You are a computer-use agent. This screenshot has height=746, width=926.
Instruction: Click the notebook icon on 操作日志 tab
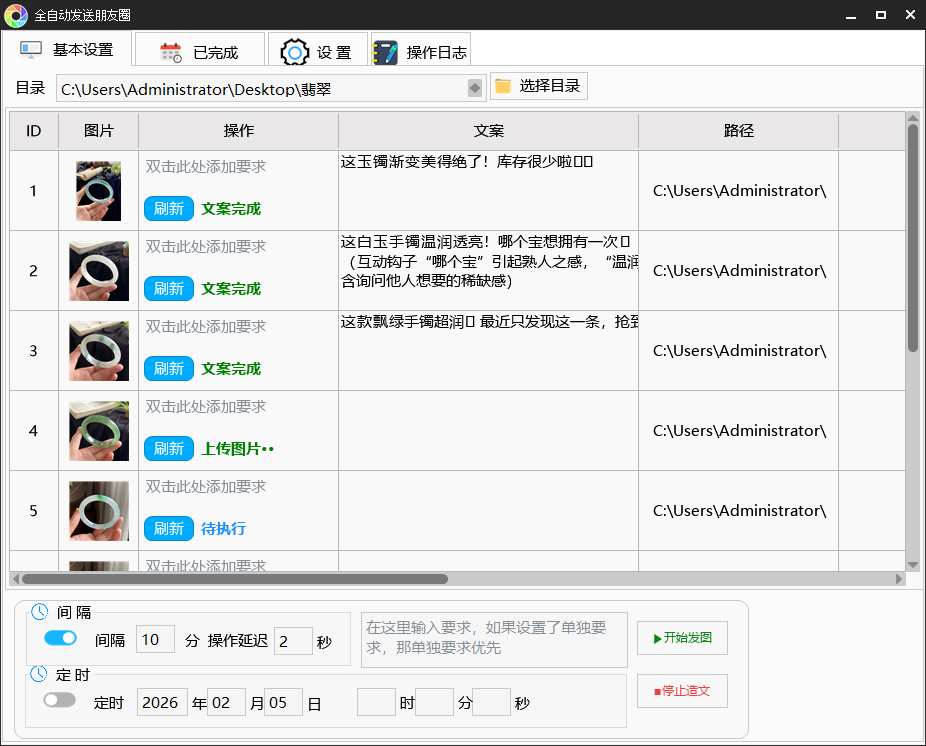pyautogui.click(x=385, y=48)
